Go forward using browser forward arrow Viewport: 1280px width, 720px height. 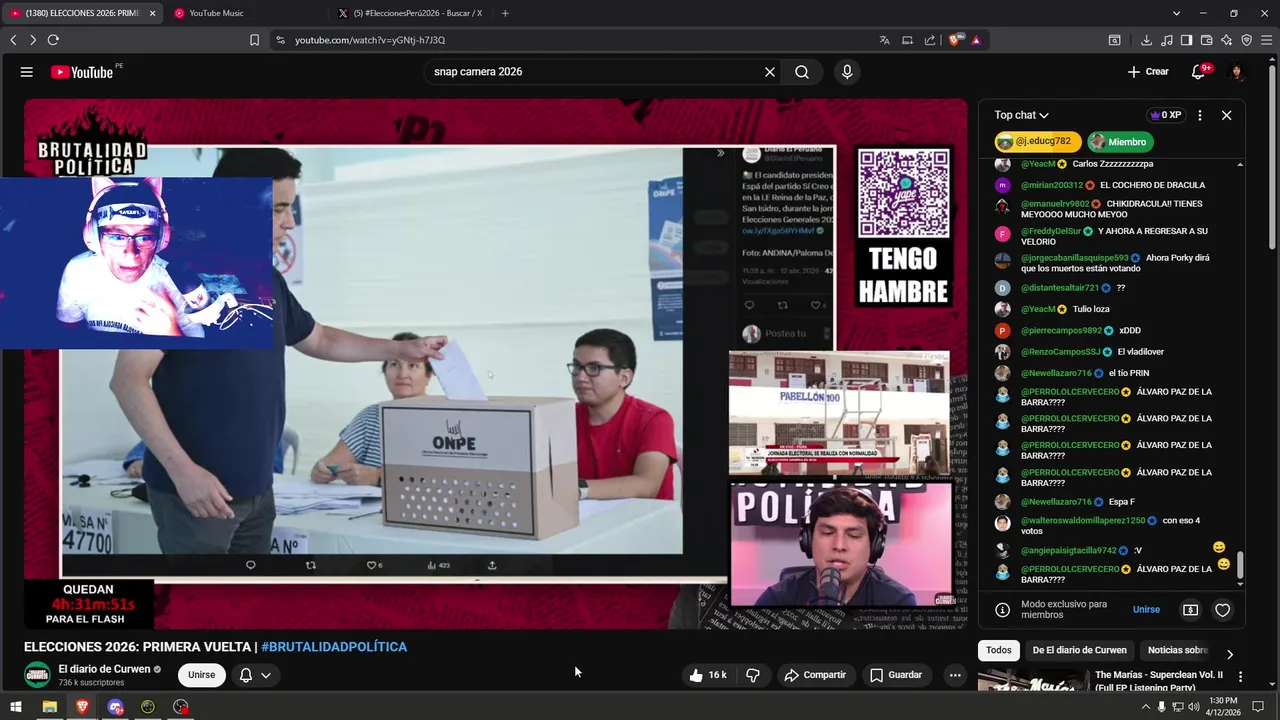tap(32, 40)
